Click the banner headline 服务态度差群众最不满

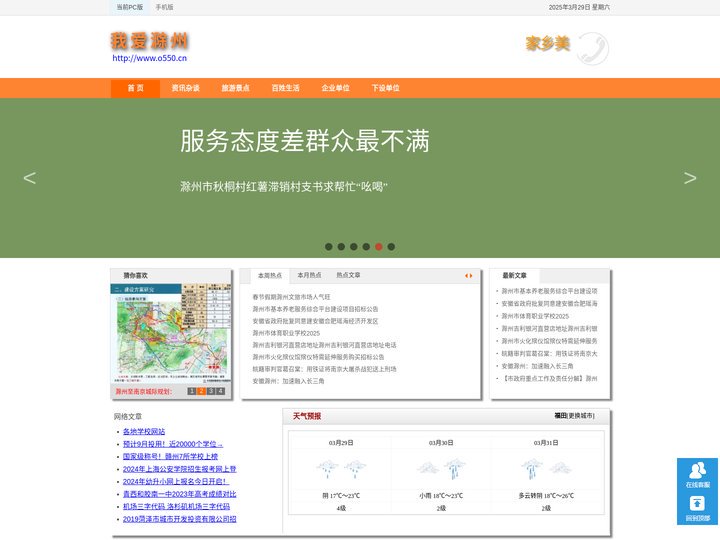[x=305, y=141]
